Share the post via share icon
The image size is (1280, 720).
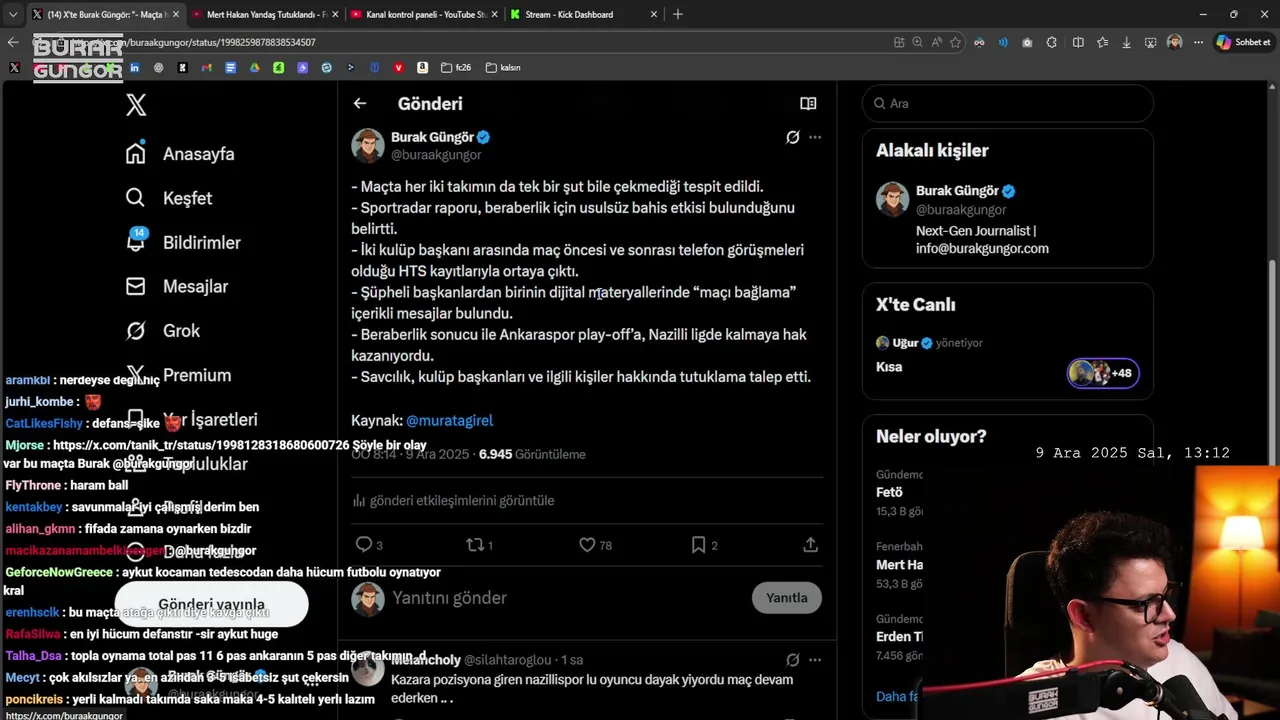click(811, 545)
